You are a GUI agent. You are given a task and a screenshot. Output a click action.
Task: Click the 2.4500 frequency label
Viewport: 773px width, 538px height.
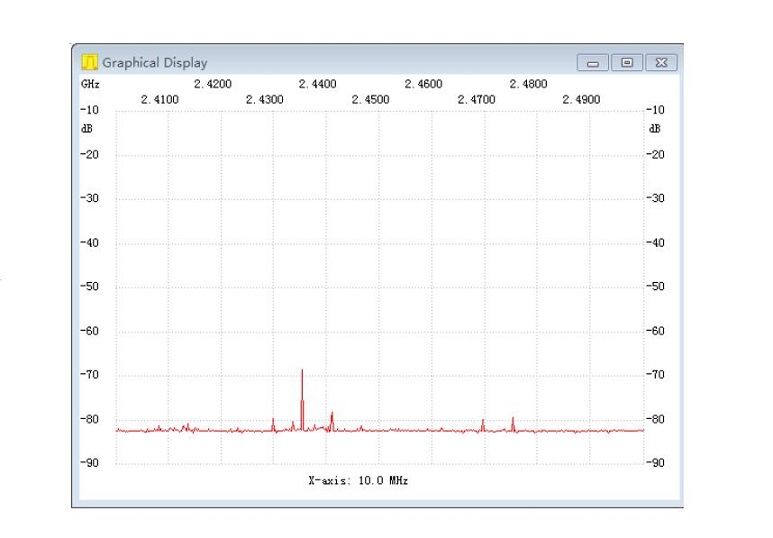tap(370, 100)
